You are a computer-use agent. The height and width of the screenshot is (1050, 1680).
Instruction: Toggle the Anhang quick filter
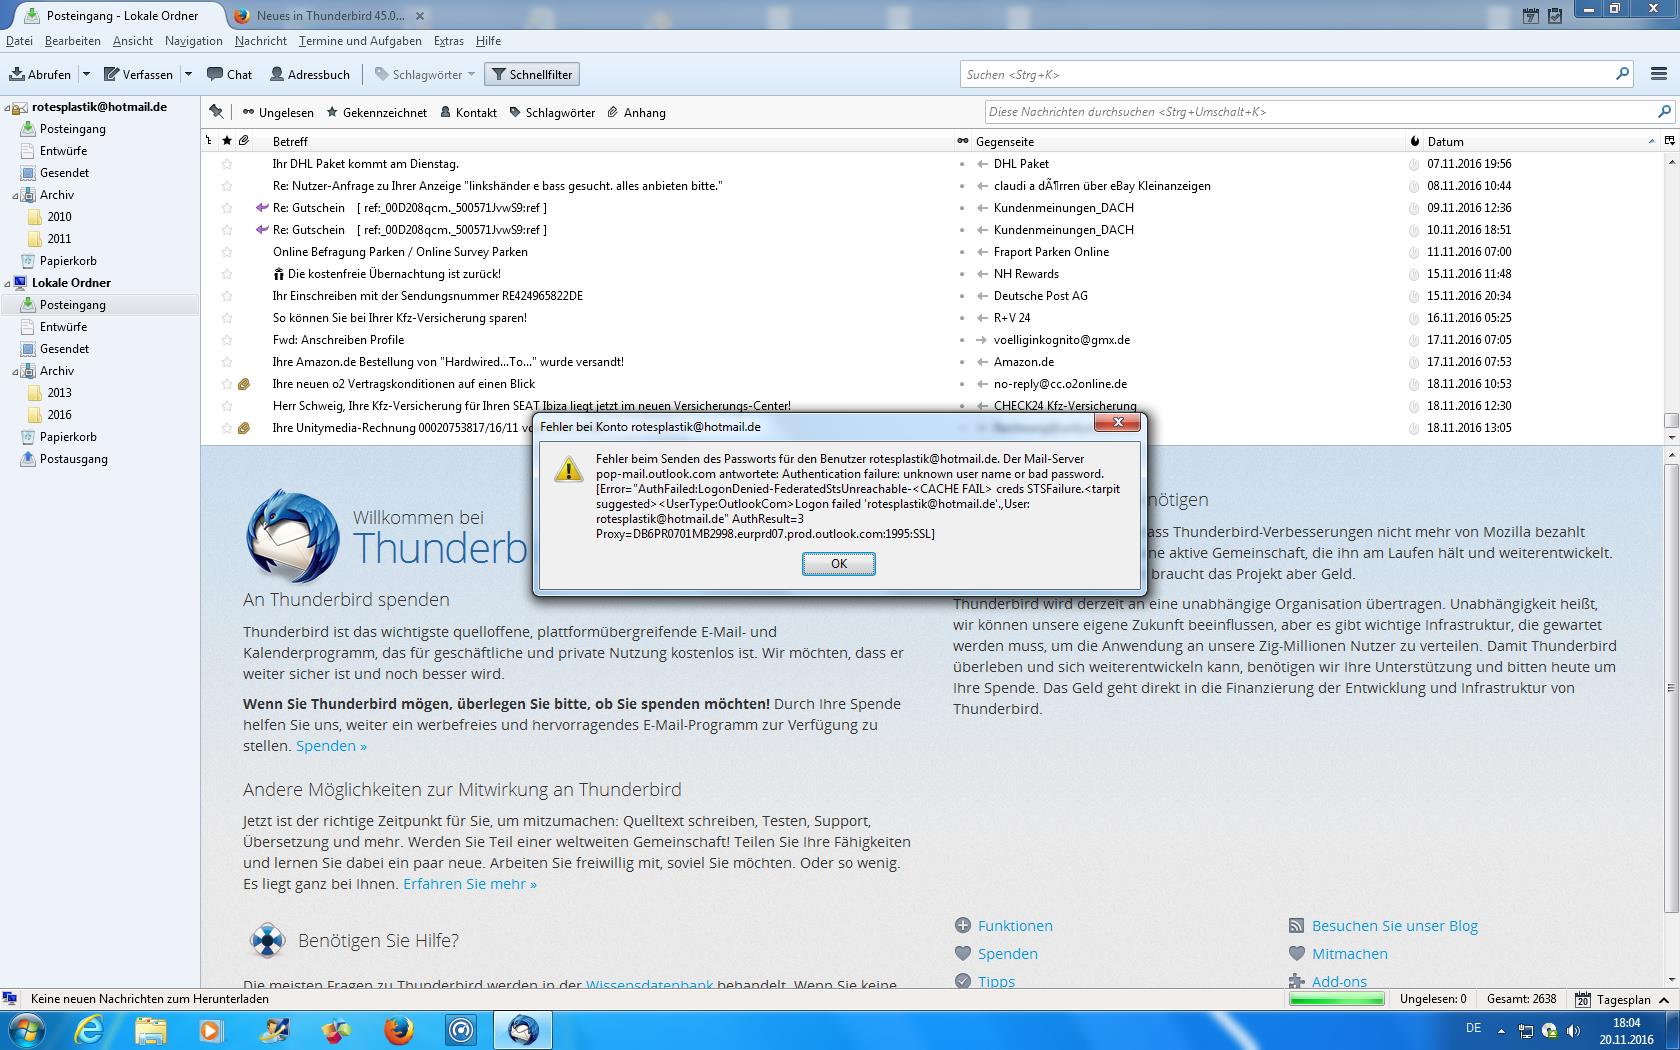[x=646, y=112]
